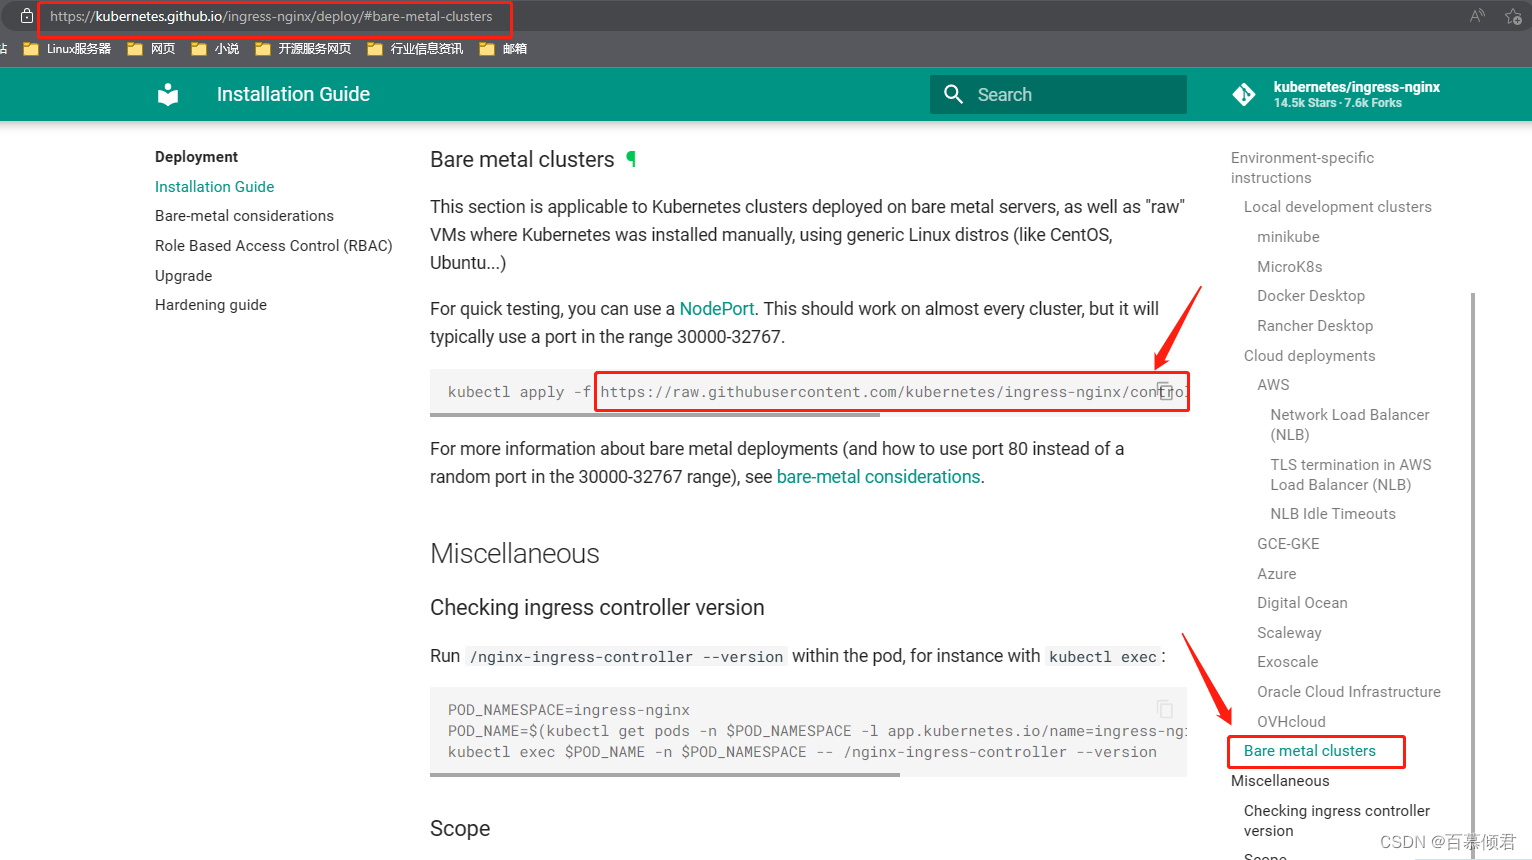Image resolution: width=1532 pixels, height=860 pixels.
Task: Jump to TLS termination in AWS Load Balancer
Action: coord(1350,475)
